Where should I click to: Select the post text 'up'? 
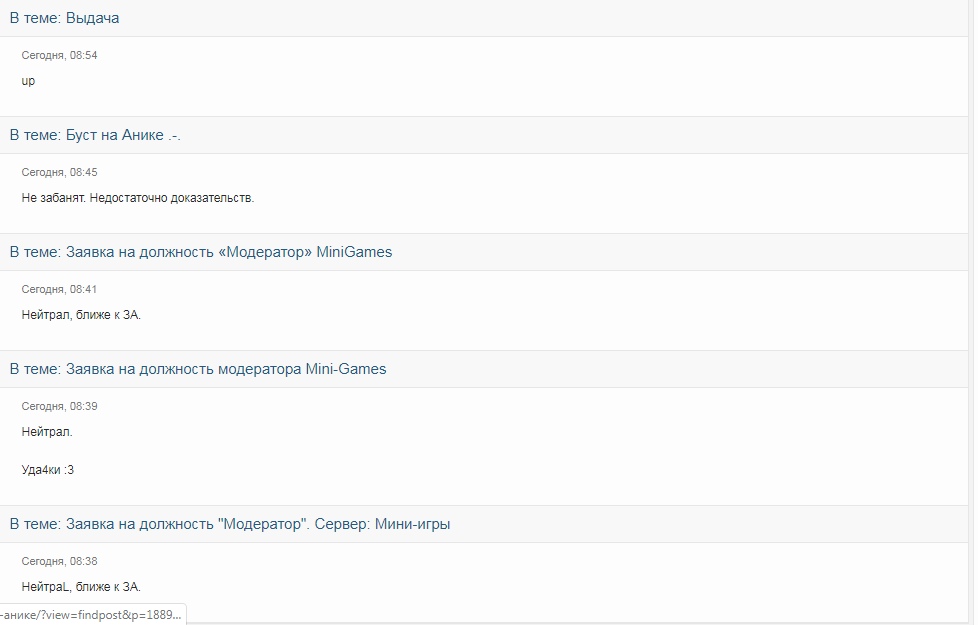pyautogui.click(x=28, y=81)
